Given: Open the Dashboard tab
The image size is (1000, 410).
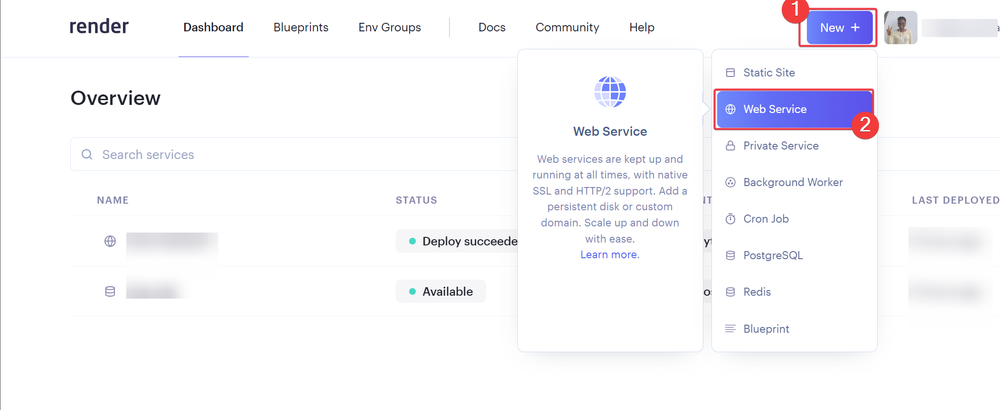Looking at the screenshot, I should pos(213,27).
